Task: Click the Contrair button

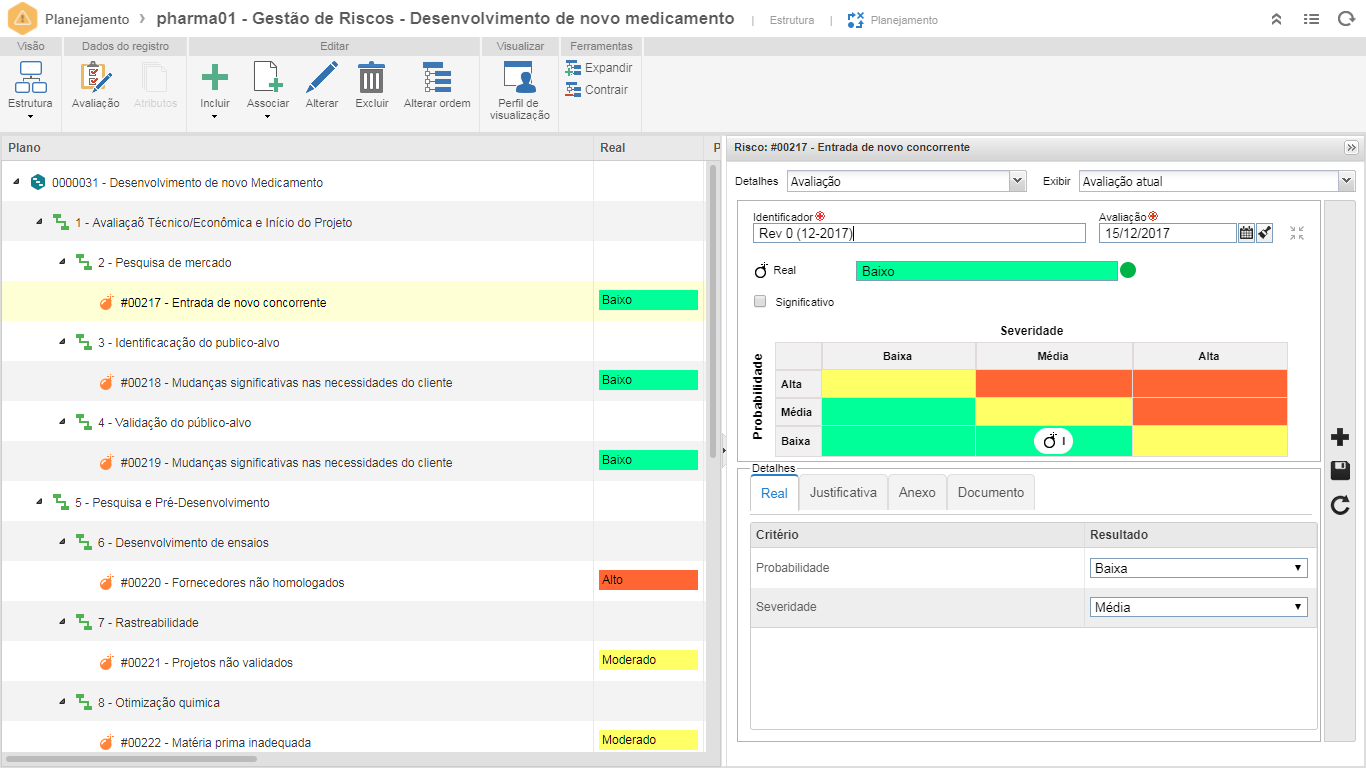Action: [x=597, y=90]
